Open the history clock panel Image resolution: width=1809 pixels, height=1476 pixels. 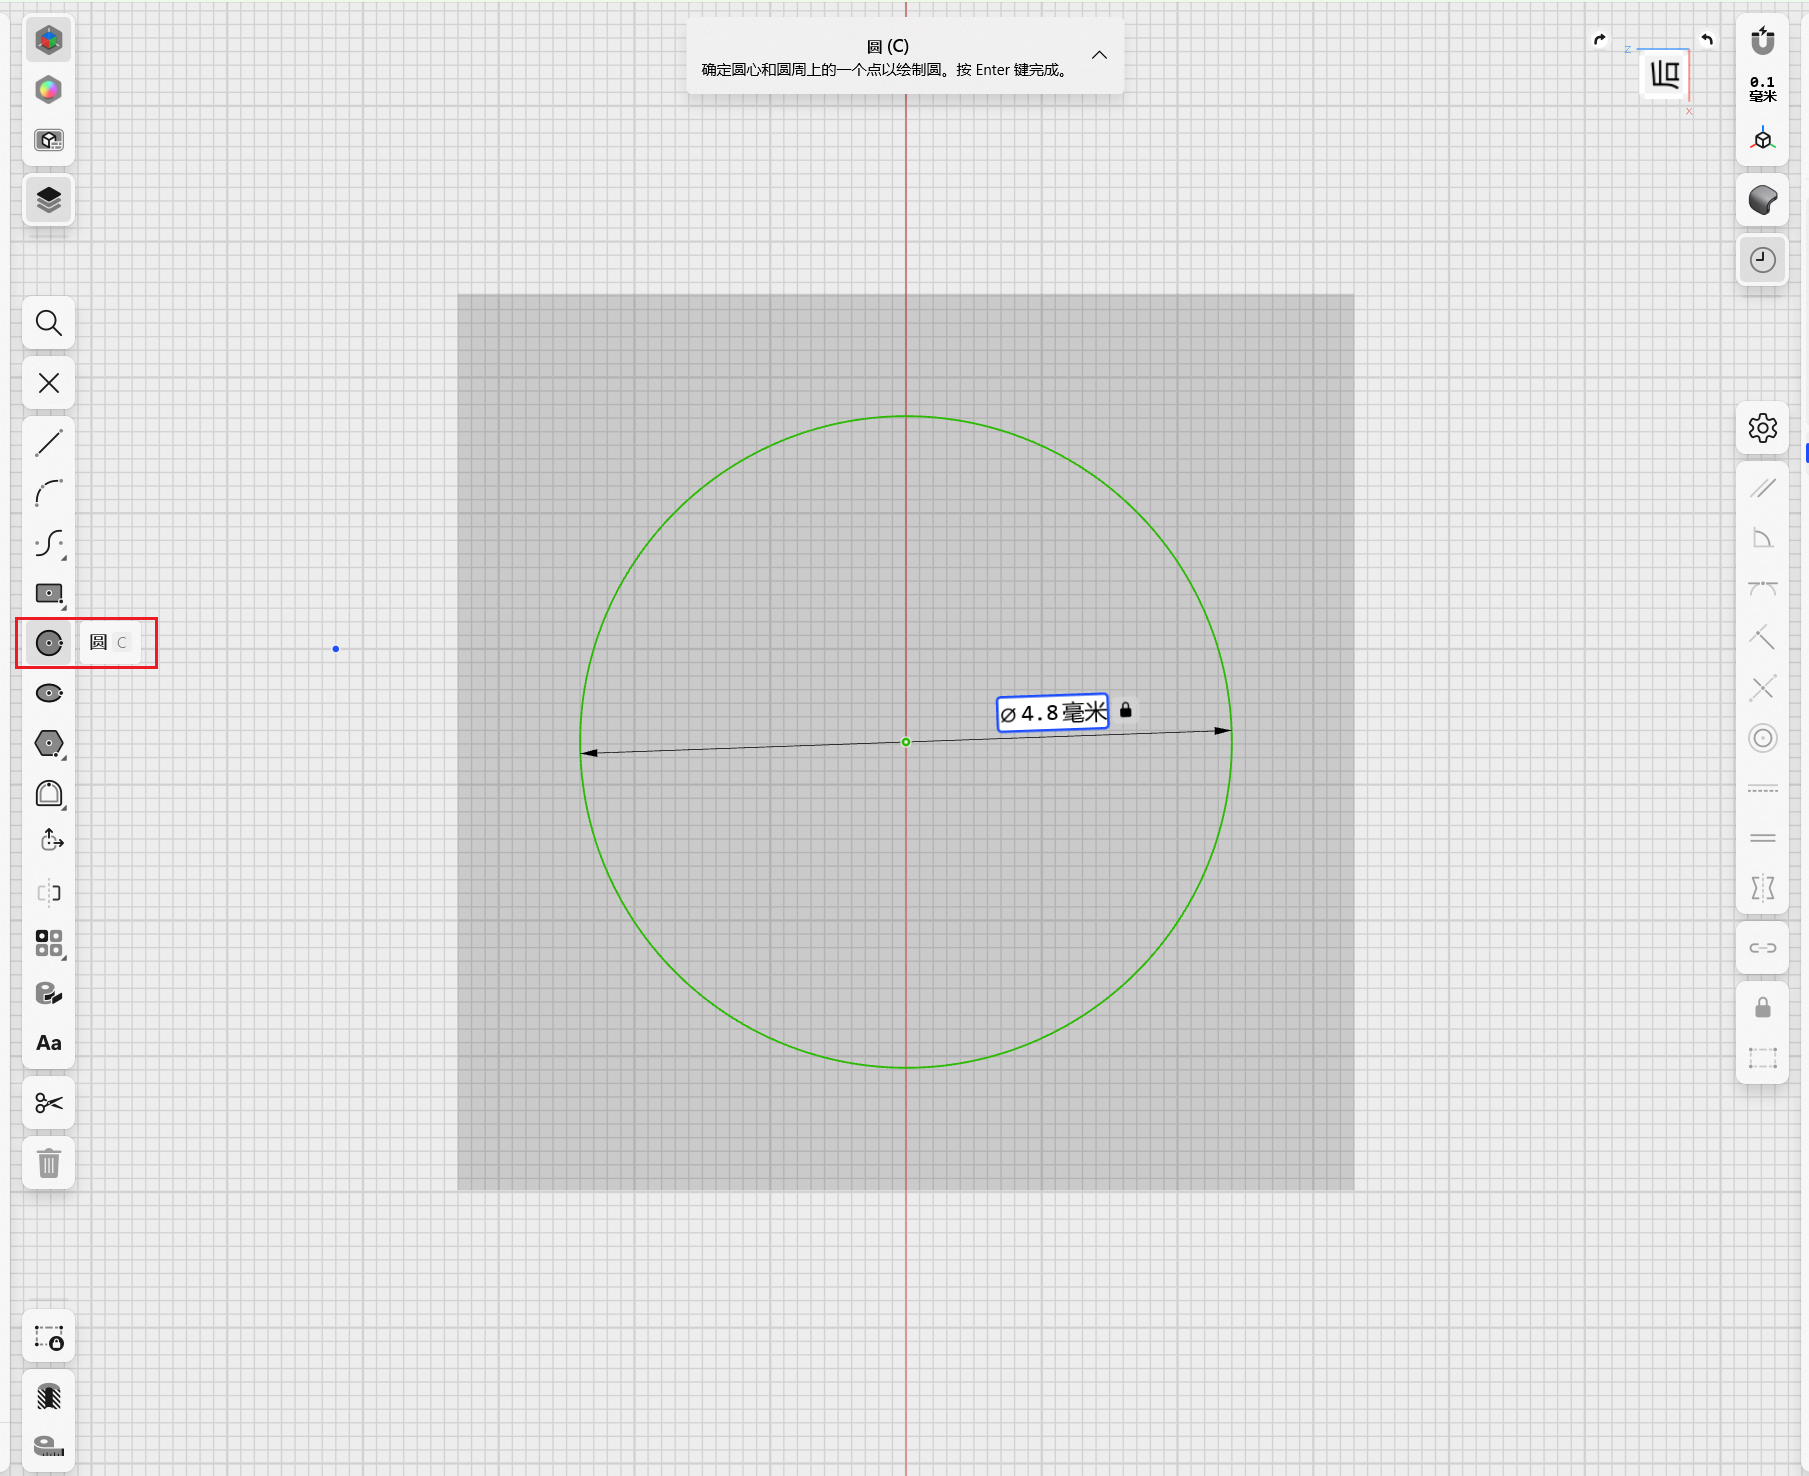1763,260
